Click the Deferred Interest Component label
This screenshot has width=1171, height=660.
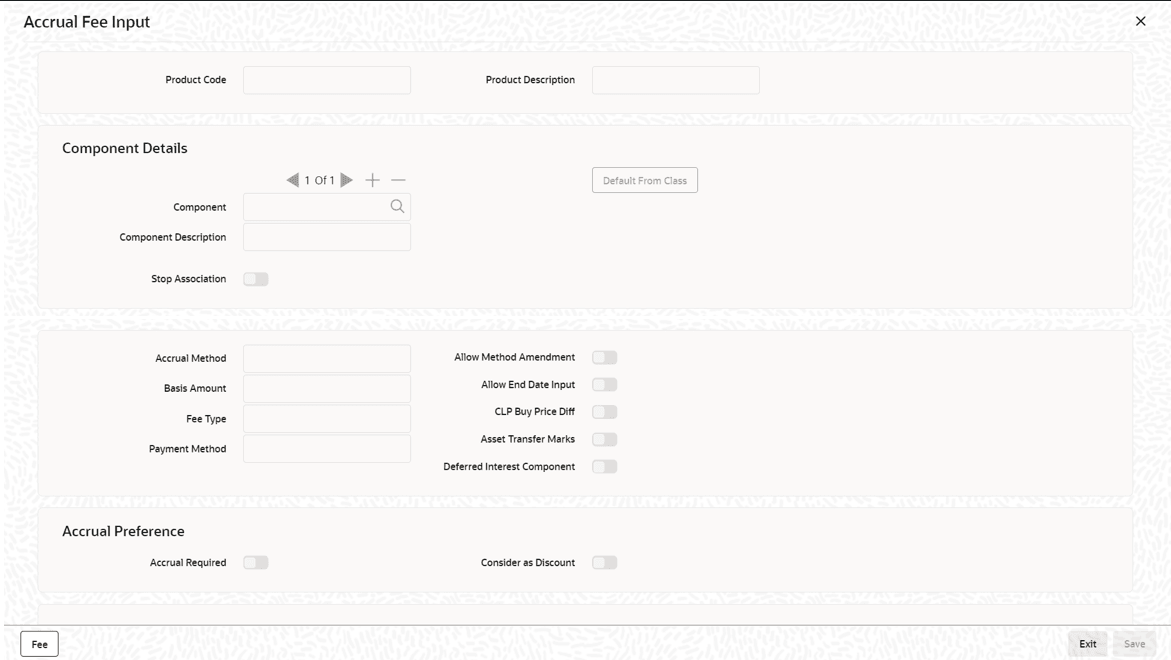coord(509,467)
